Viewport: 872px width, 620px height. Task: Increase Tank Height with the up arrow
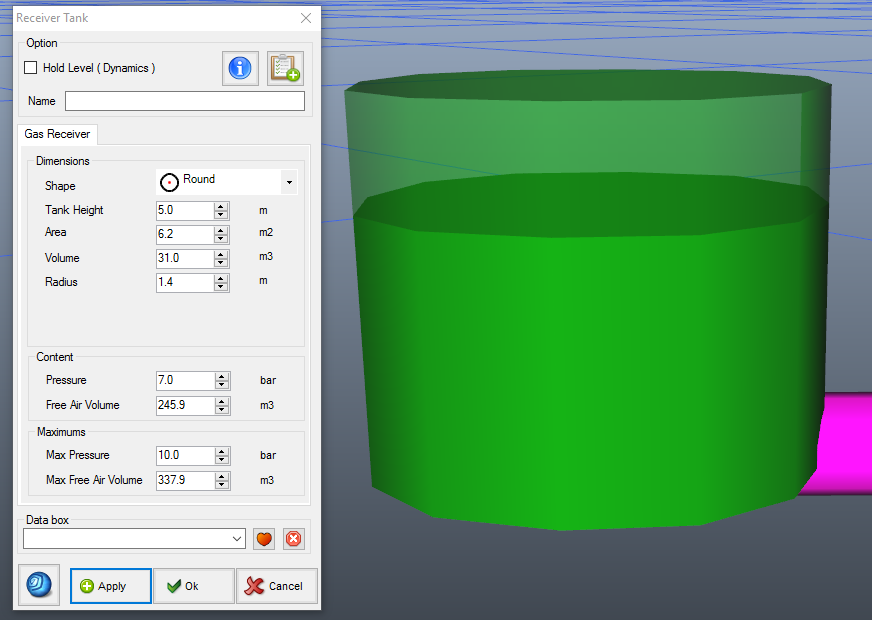[222, 206]
